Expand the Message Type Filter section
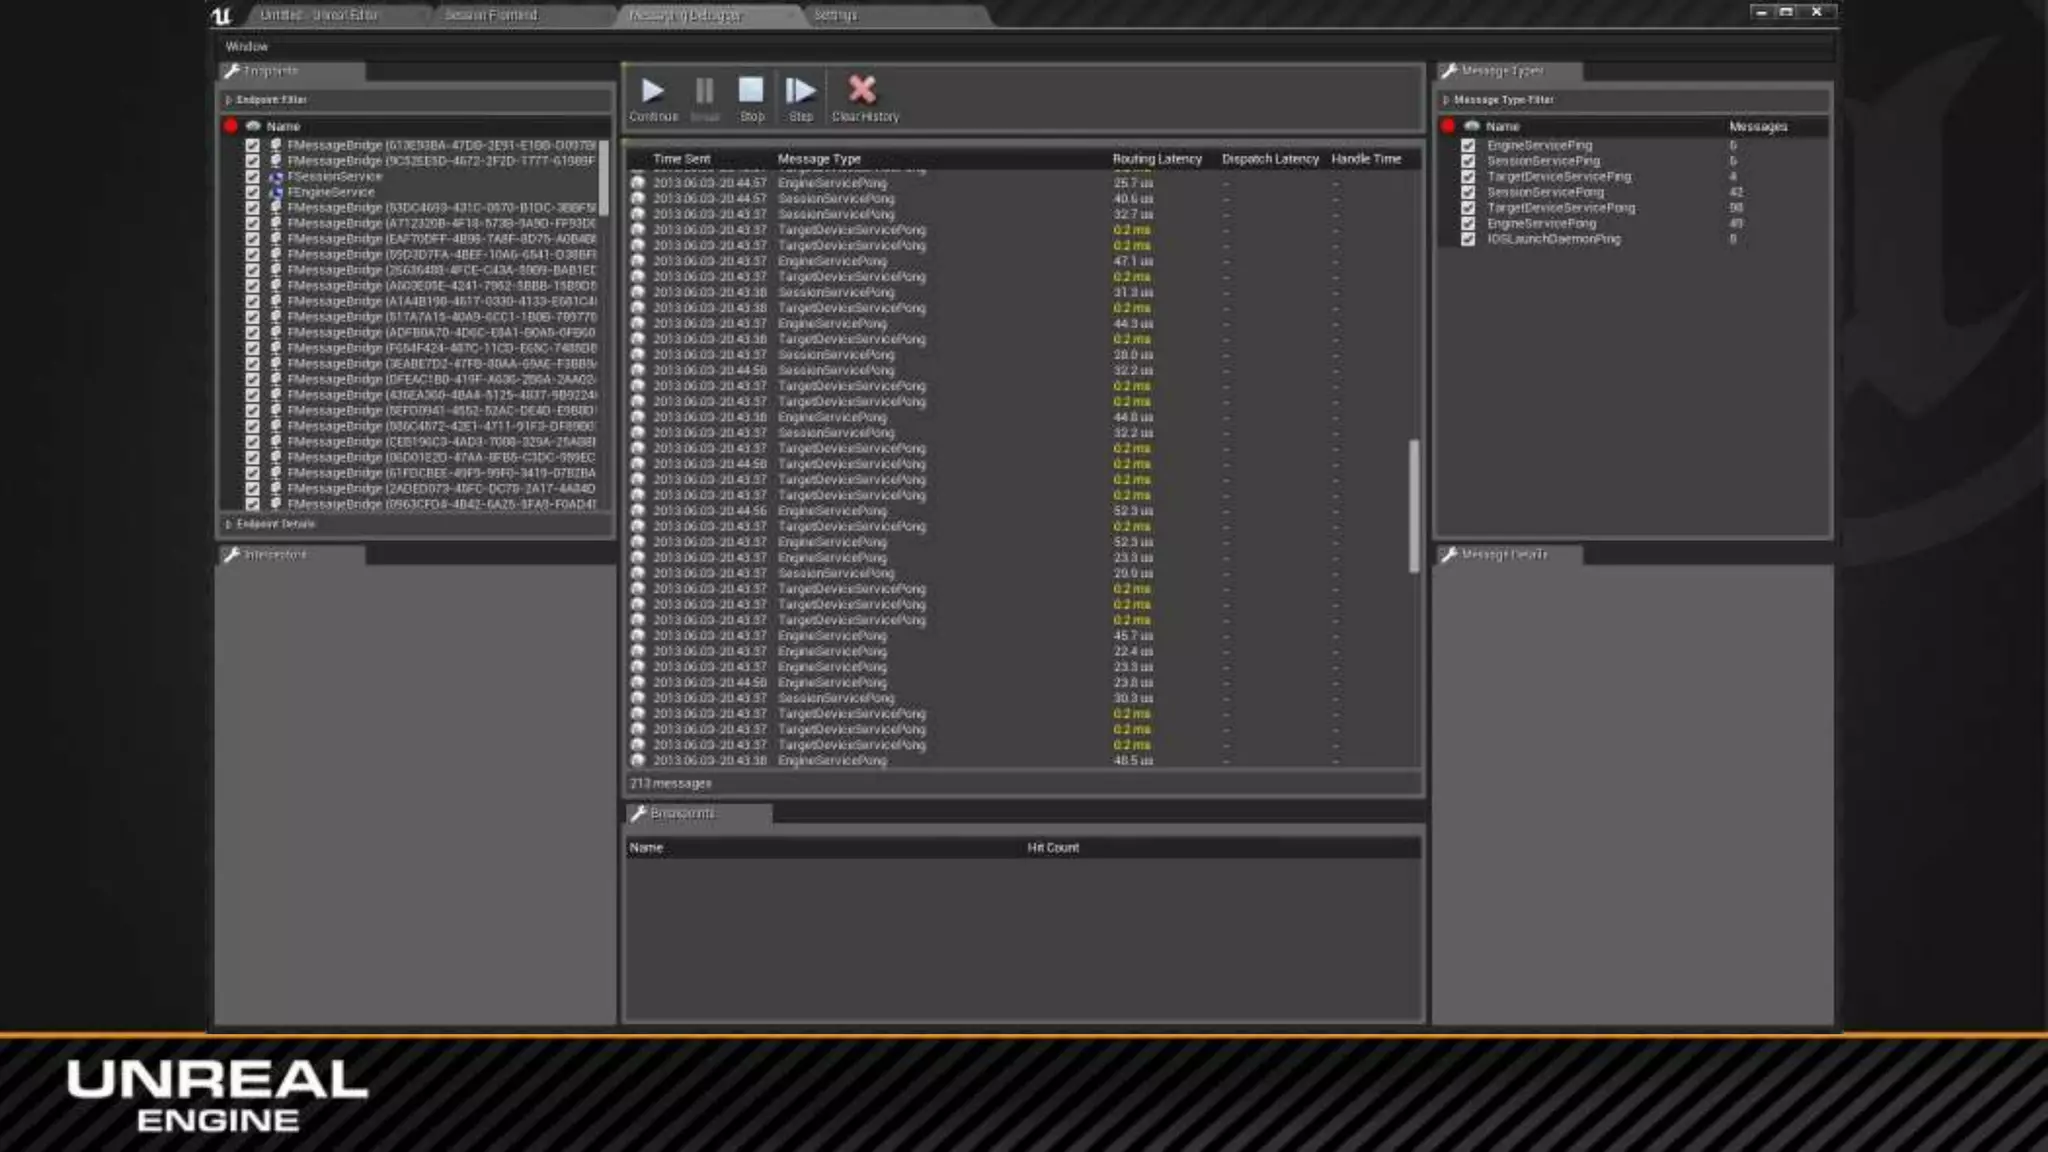Viewport: 2048px width, 1152px height. 1446,100
